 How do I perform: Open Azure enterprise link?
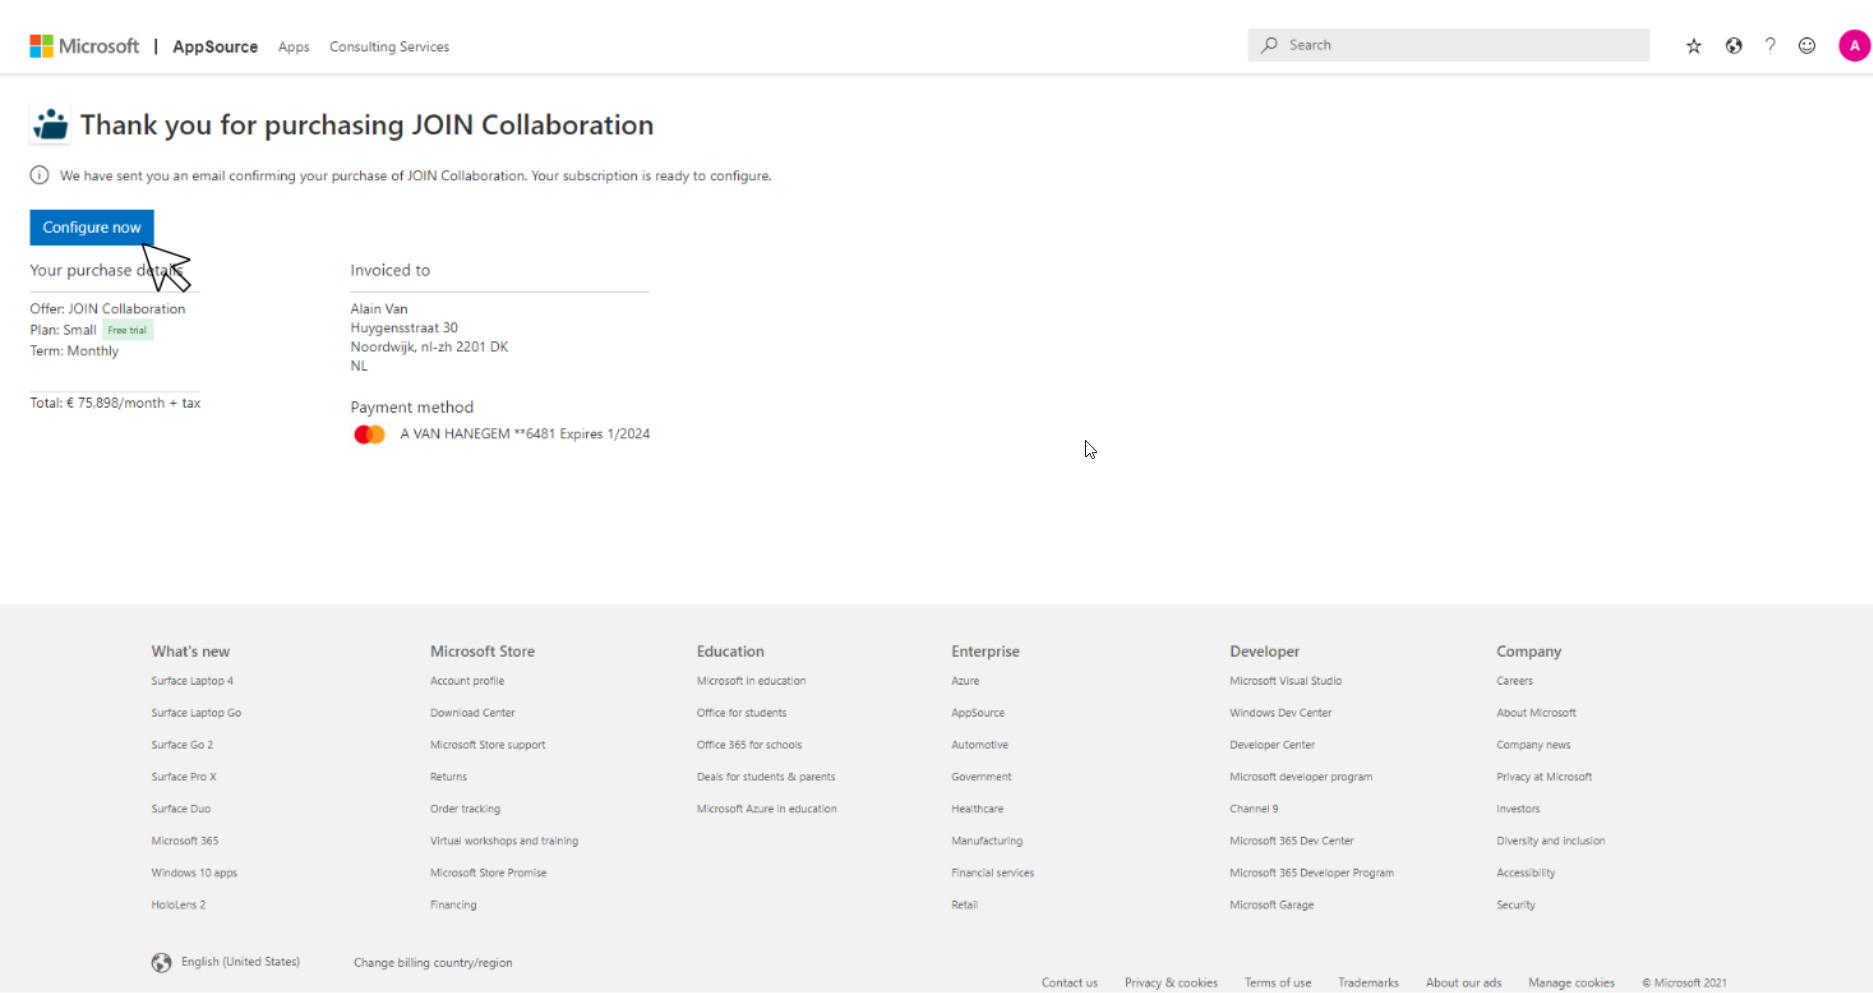[x=965, y=681]
